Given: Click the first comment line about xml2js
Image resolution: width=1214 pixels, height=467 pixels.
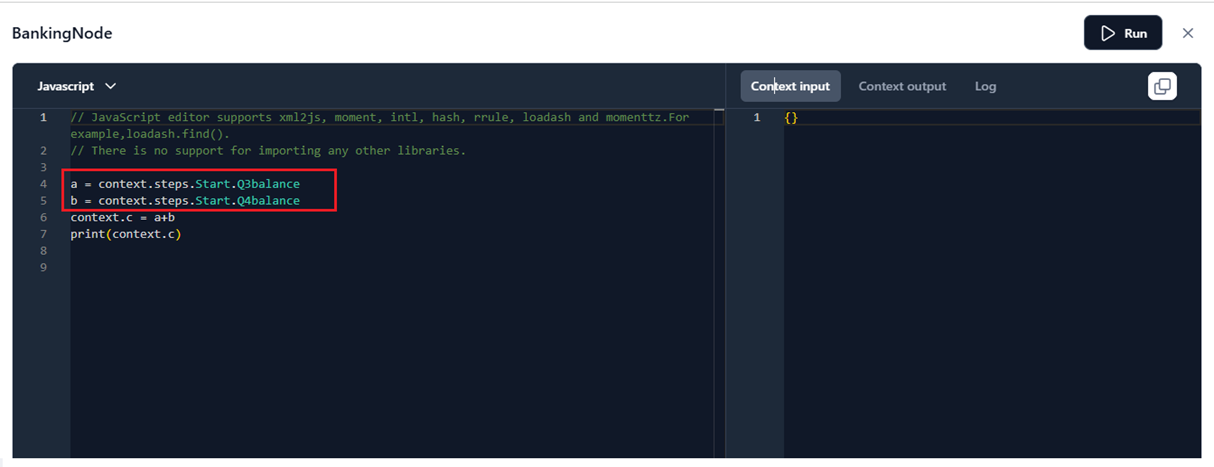Looking at the screenshot, I should coord(380,125).
